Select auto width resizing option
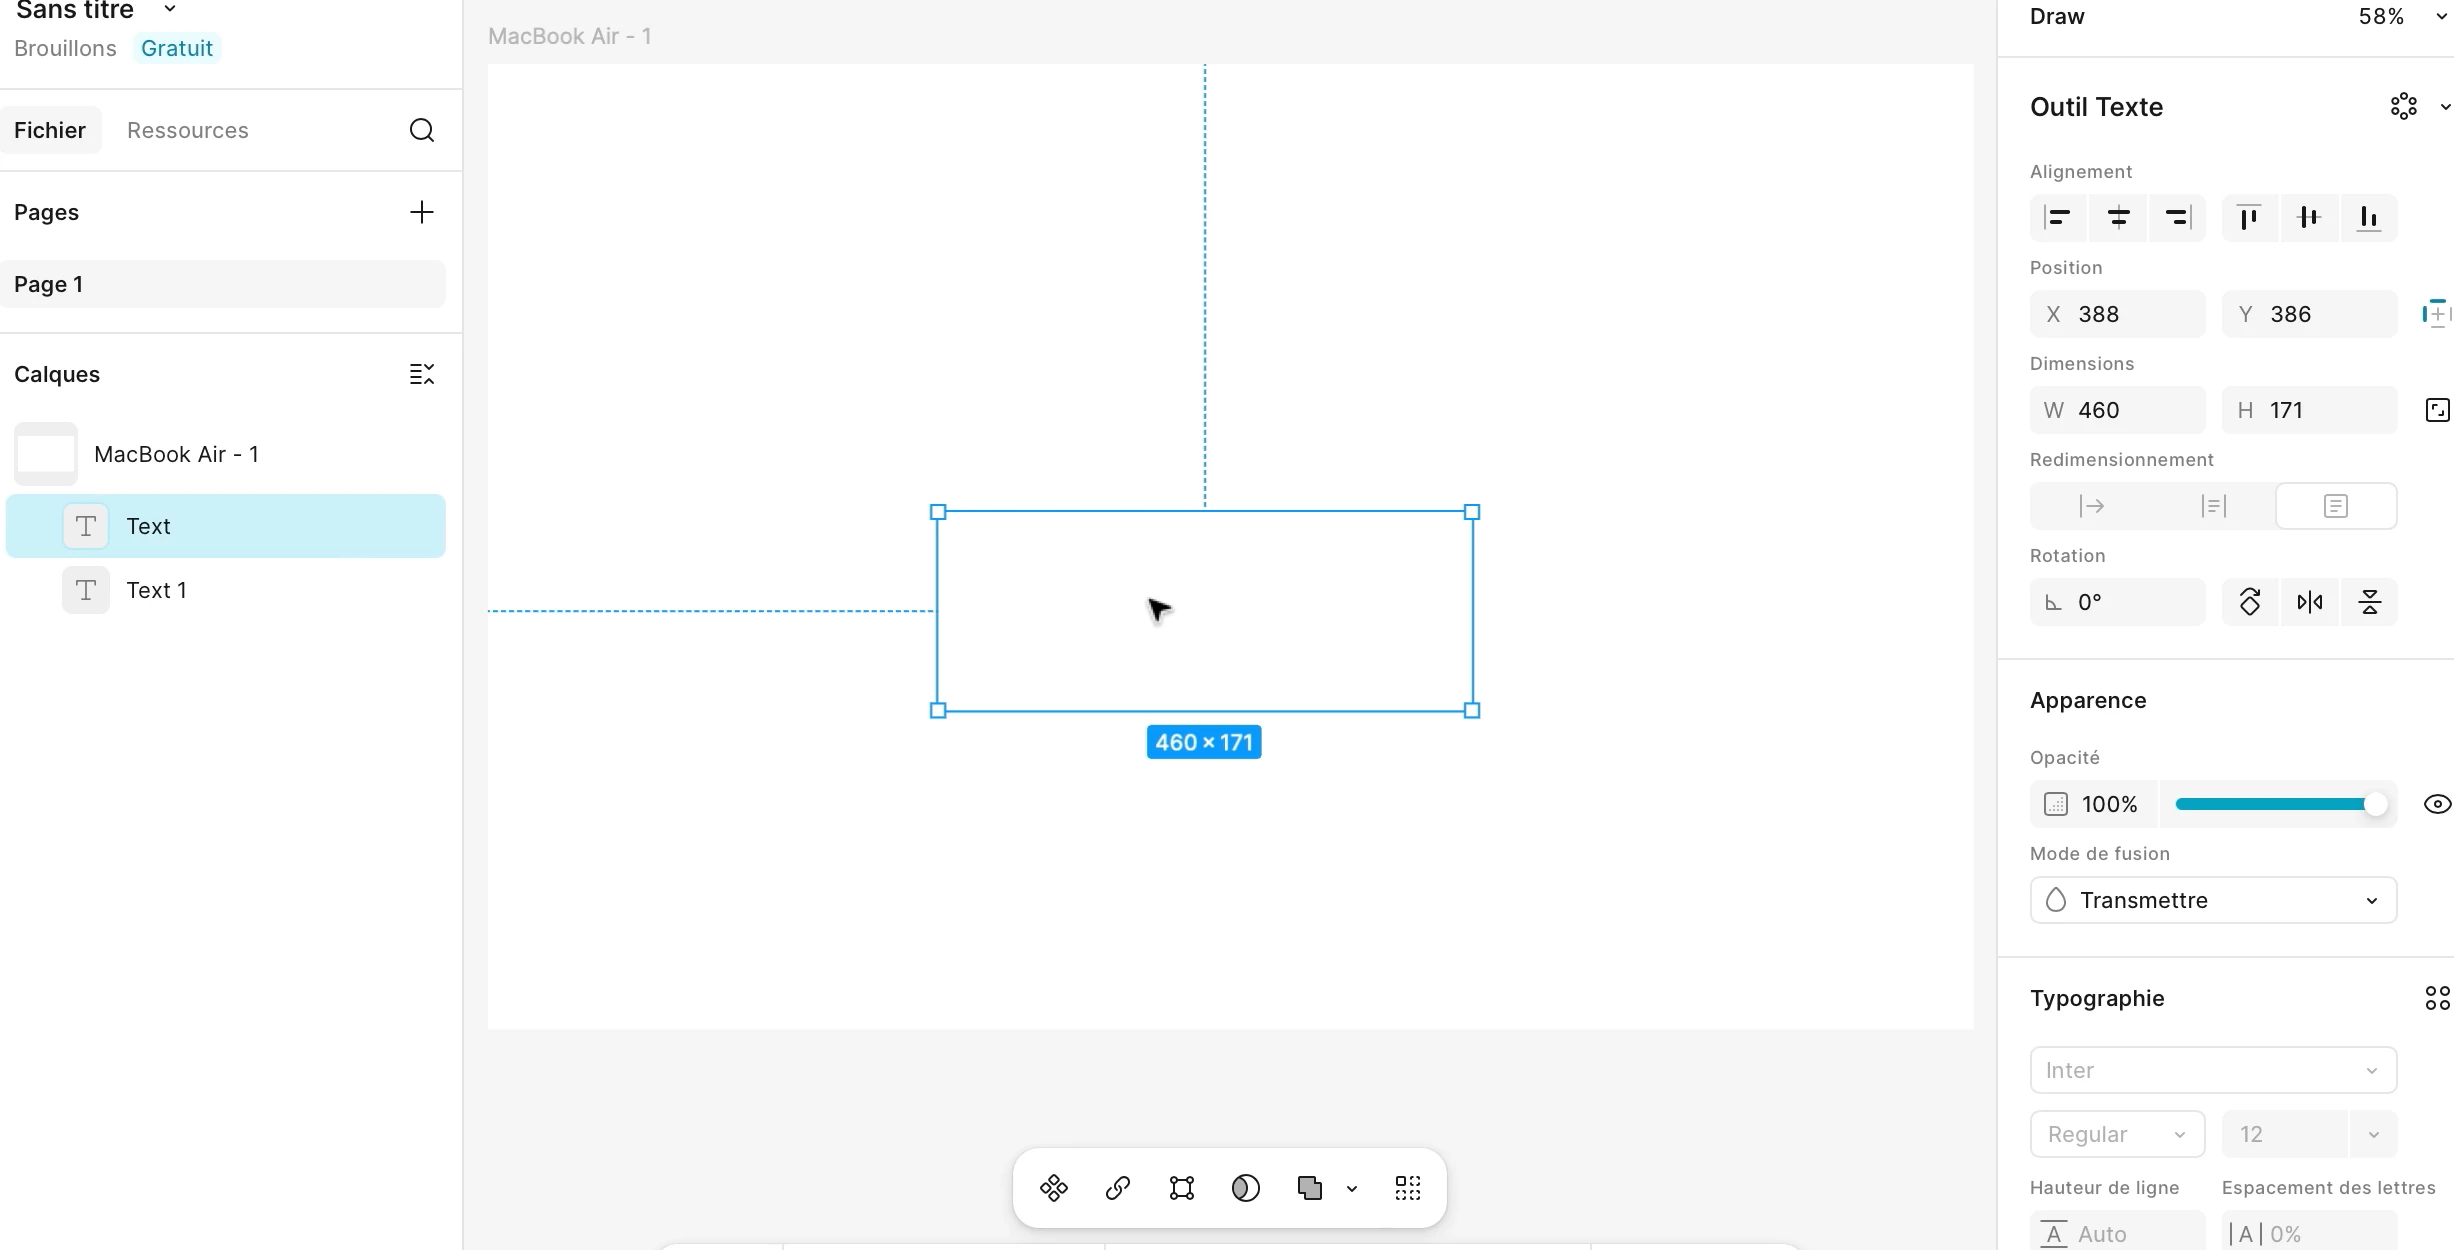2454x1250 pixels. (2091, 506)
